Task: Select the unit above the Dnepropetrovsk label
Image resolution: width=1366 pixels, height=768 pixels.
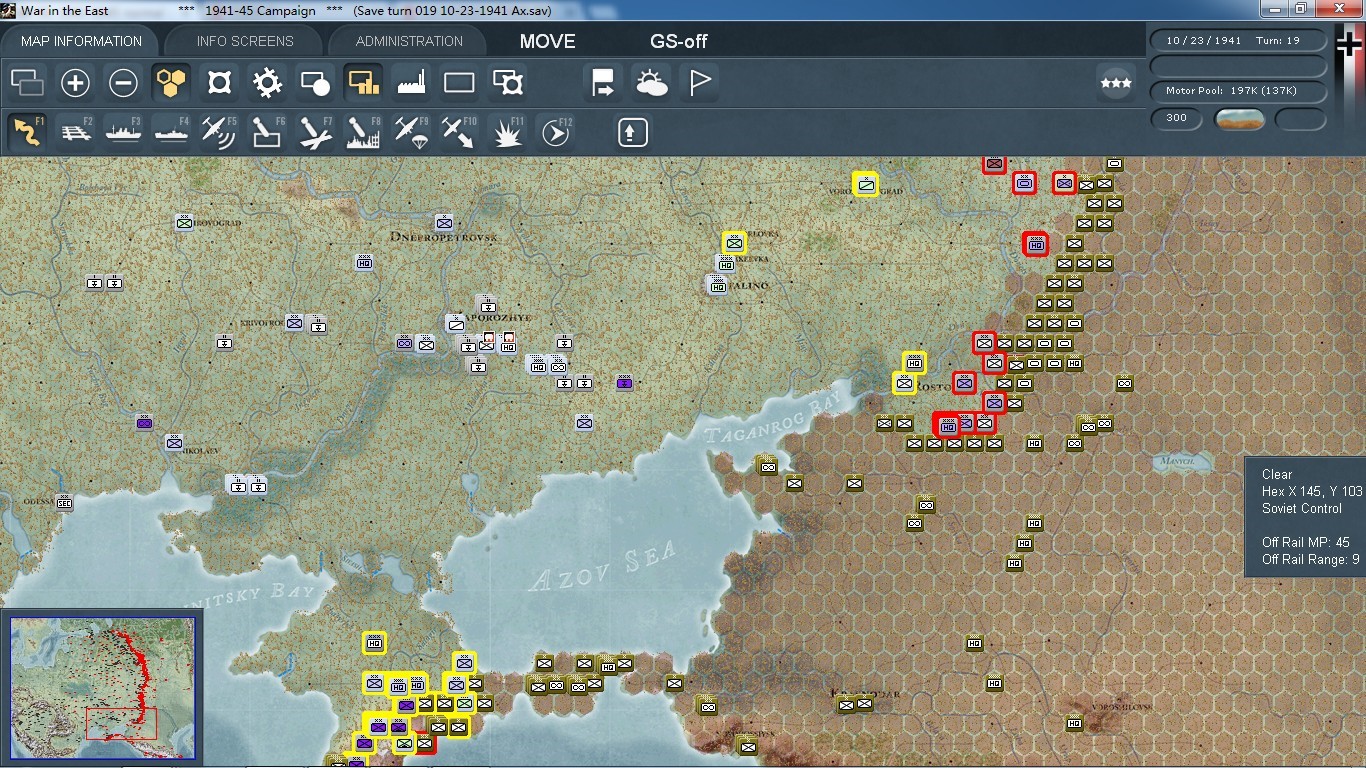Action: (445, 222)
